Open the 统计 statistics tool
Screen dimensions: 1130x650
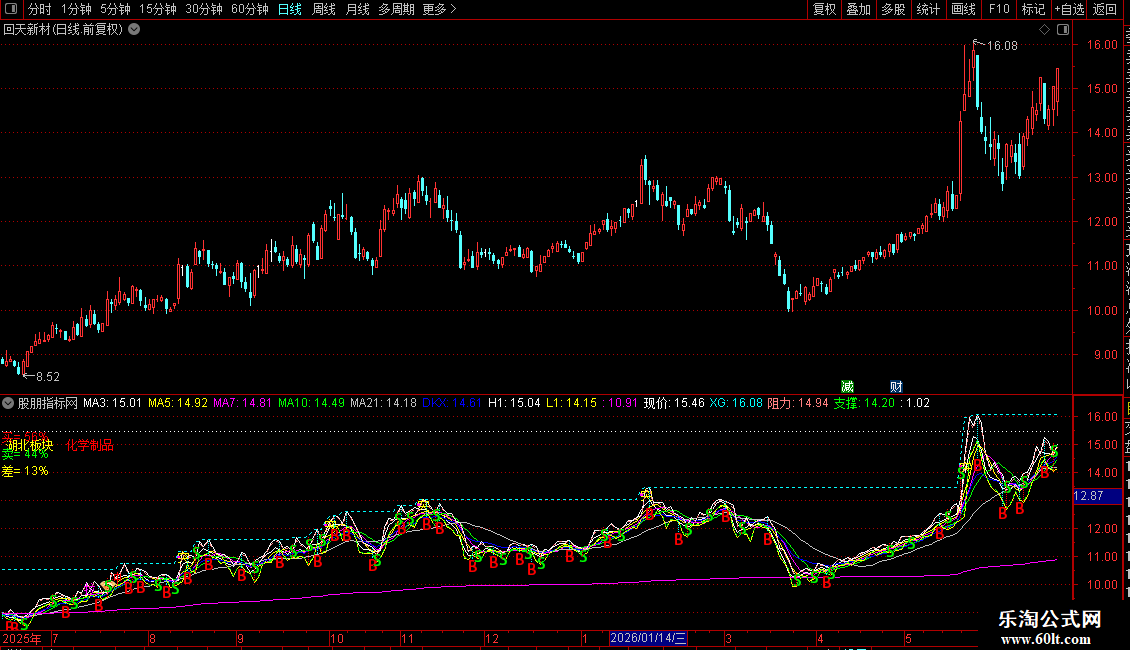928,9
